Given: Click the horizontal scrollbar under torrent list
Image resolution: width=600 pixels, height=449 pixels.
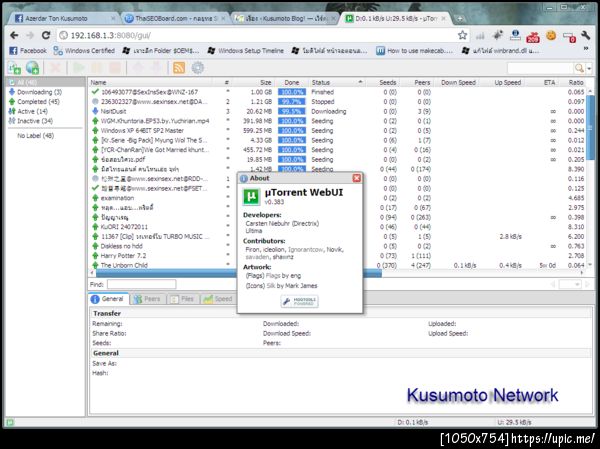Looking at the screenshot, I should [239, 273].
